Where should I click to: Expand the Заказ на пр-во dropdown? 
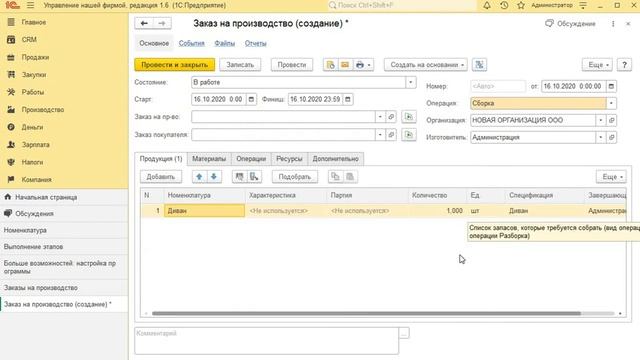coord(380,117)
